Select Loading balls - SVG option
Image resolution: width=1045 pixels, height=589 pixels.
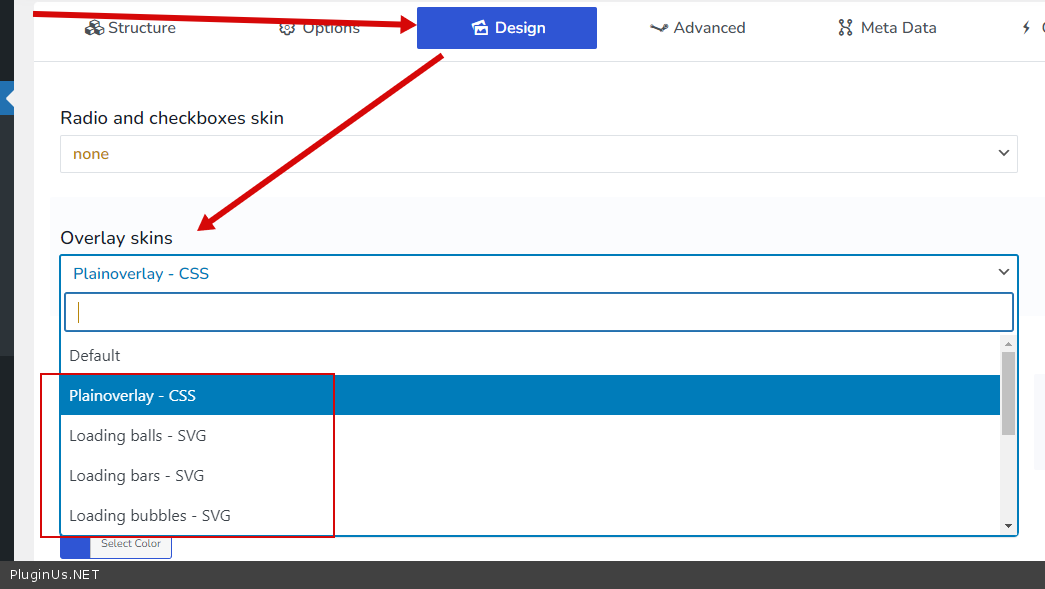(x=137, y=436)
